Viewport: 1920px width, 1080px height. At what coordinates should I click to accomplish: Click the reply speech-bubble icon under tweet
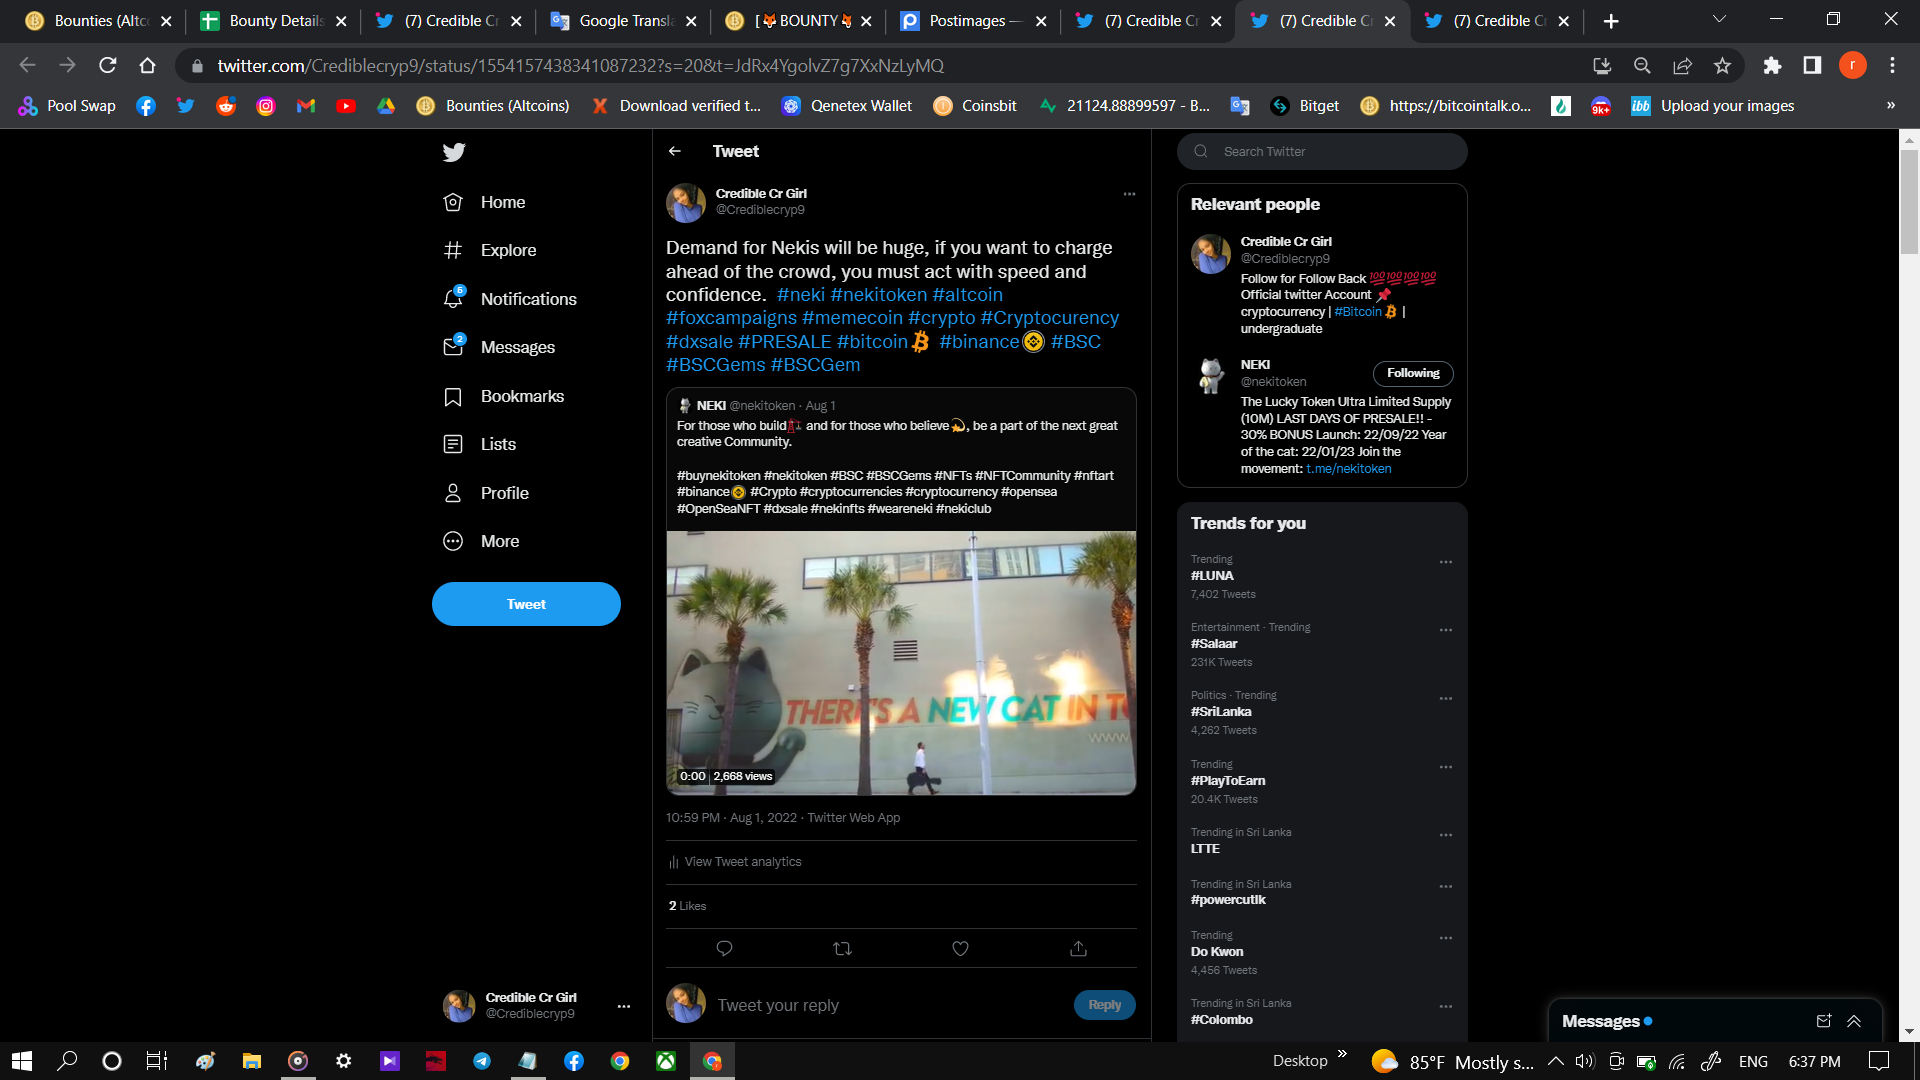724,948
